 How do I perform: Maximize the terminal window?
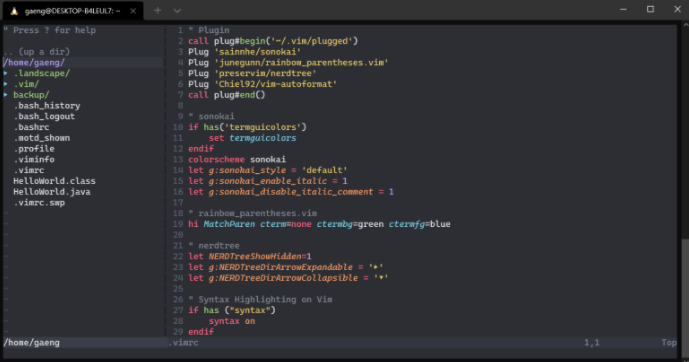pyautogui.click(x=650, y=9)
